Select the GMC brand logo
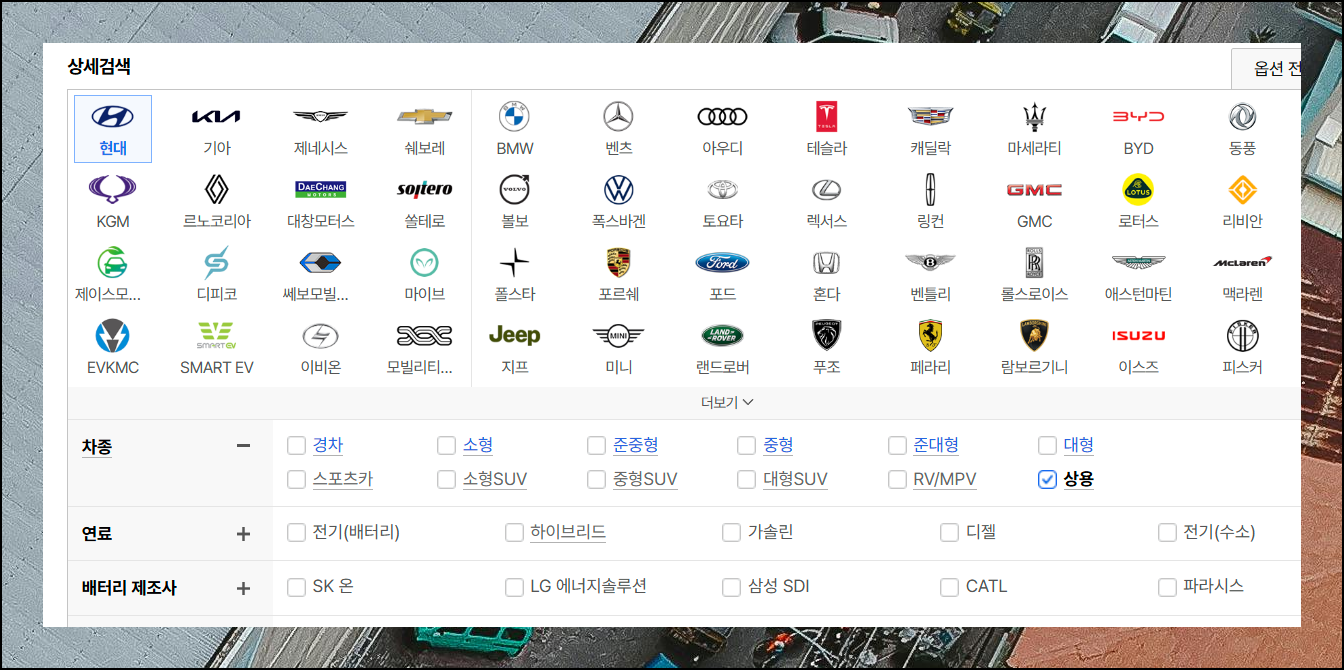This screenshot has width=1344, height=670. pos(1034,190)
